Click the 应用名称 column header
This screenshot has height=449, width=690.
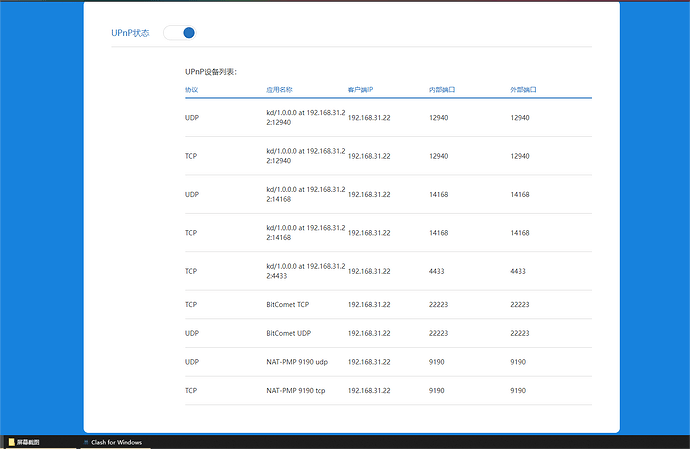click(279, 90)
